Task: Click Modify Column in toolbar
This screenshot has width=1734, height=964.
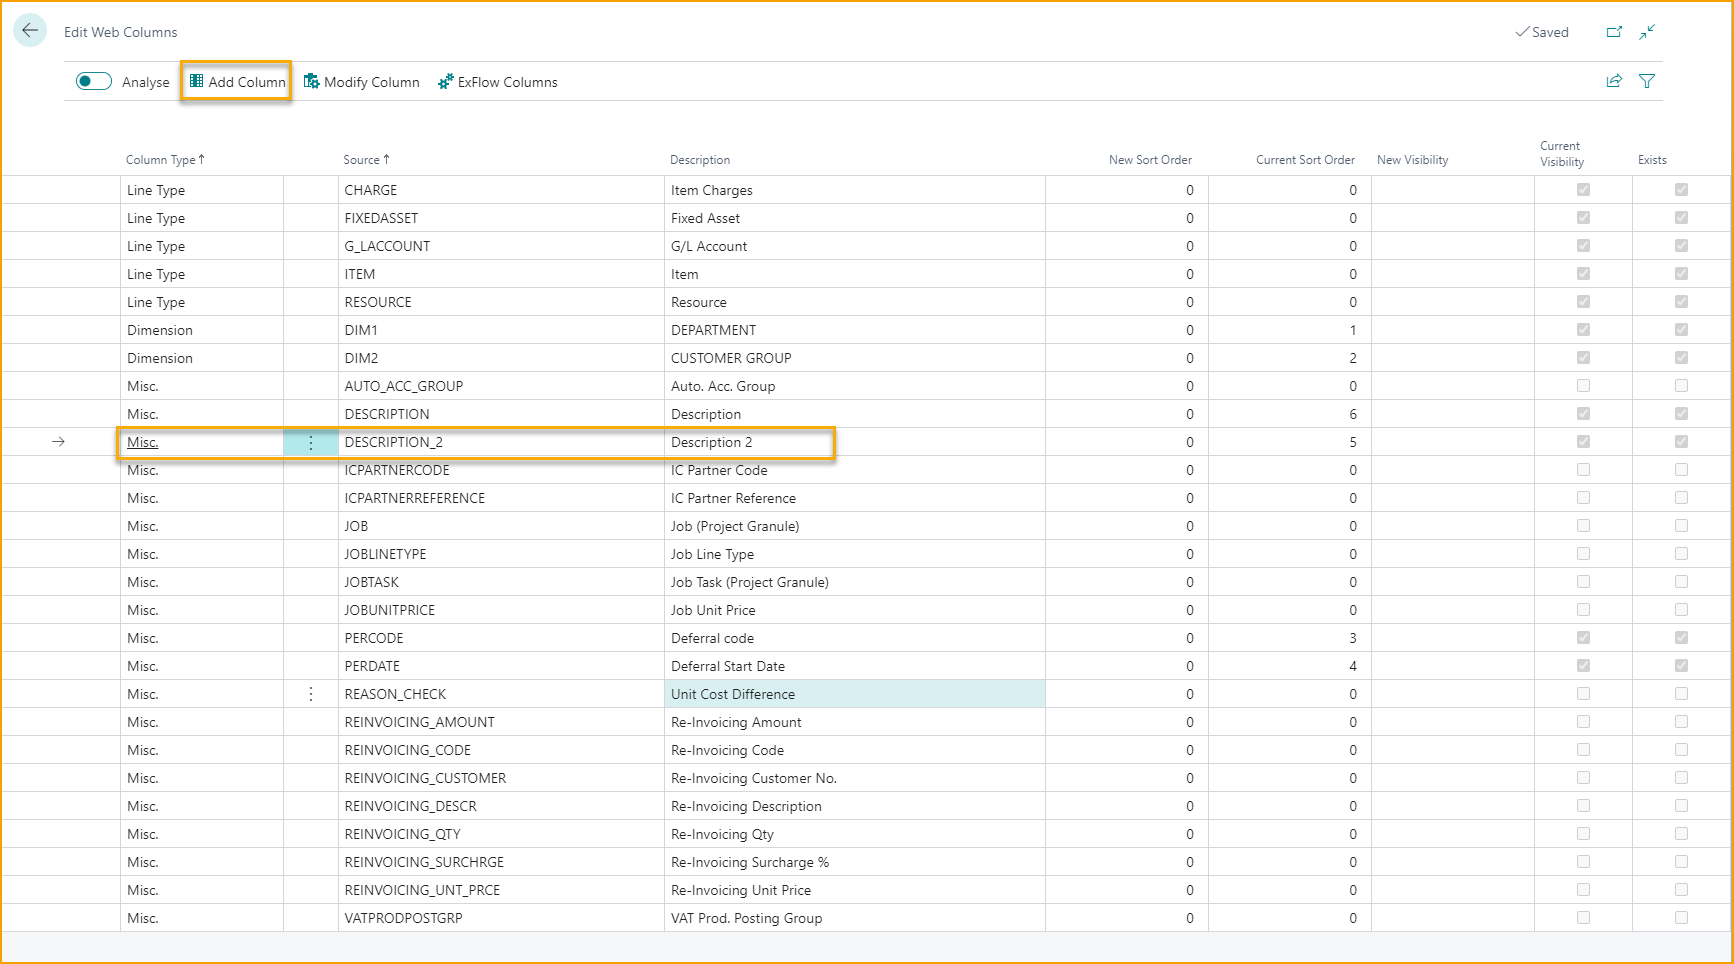Action: (362, 82)
